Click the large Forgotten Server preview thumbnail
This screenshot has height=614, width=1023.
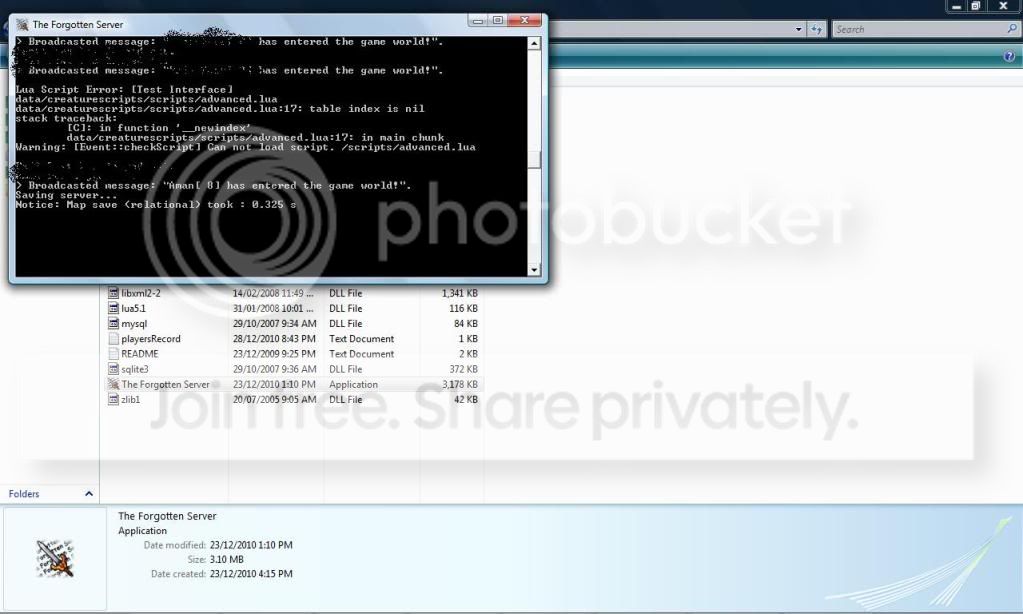(55, 559)
